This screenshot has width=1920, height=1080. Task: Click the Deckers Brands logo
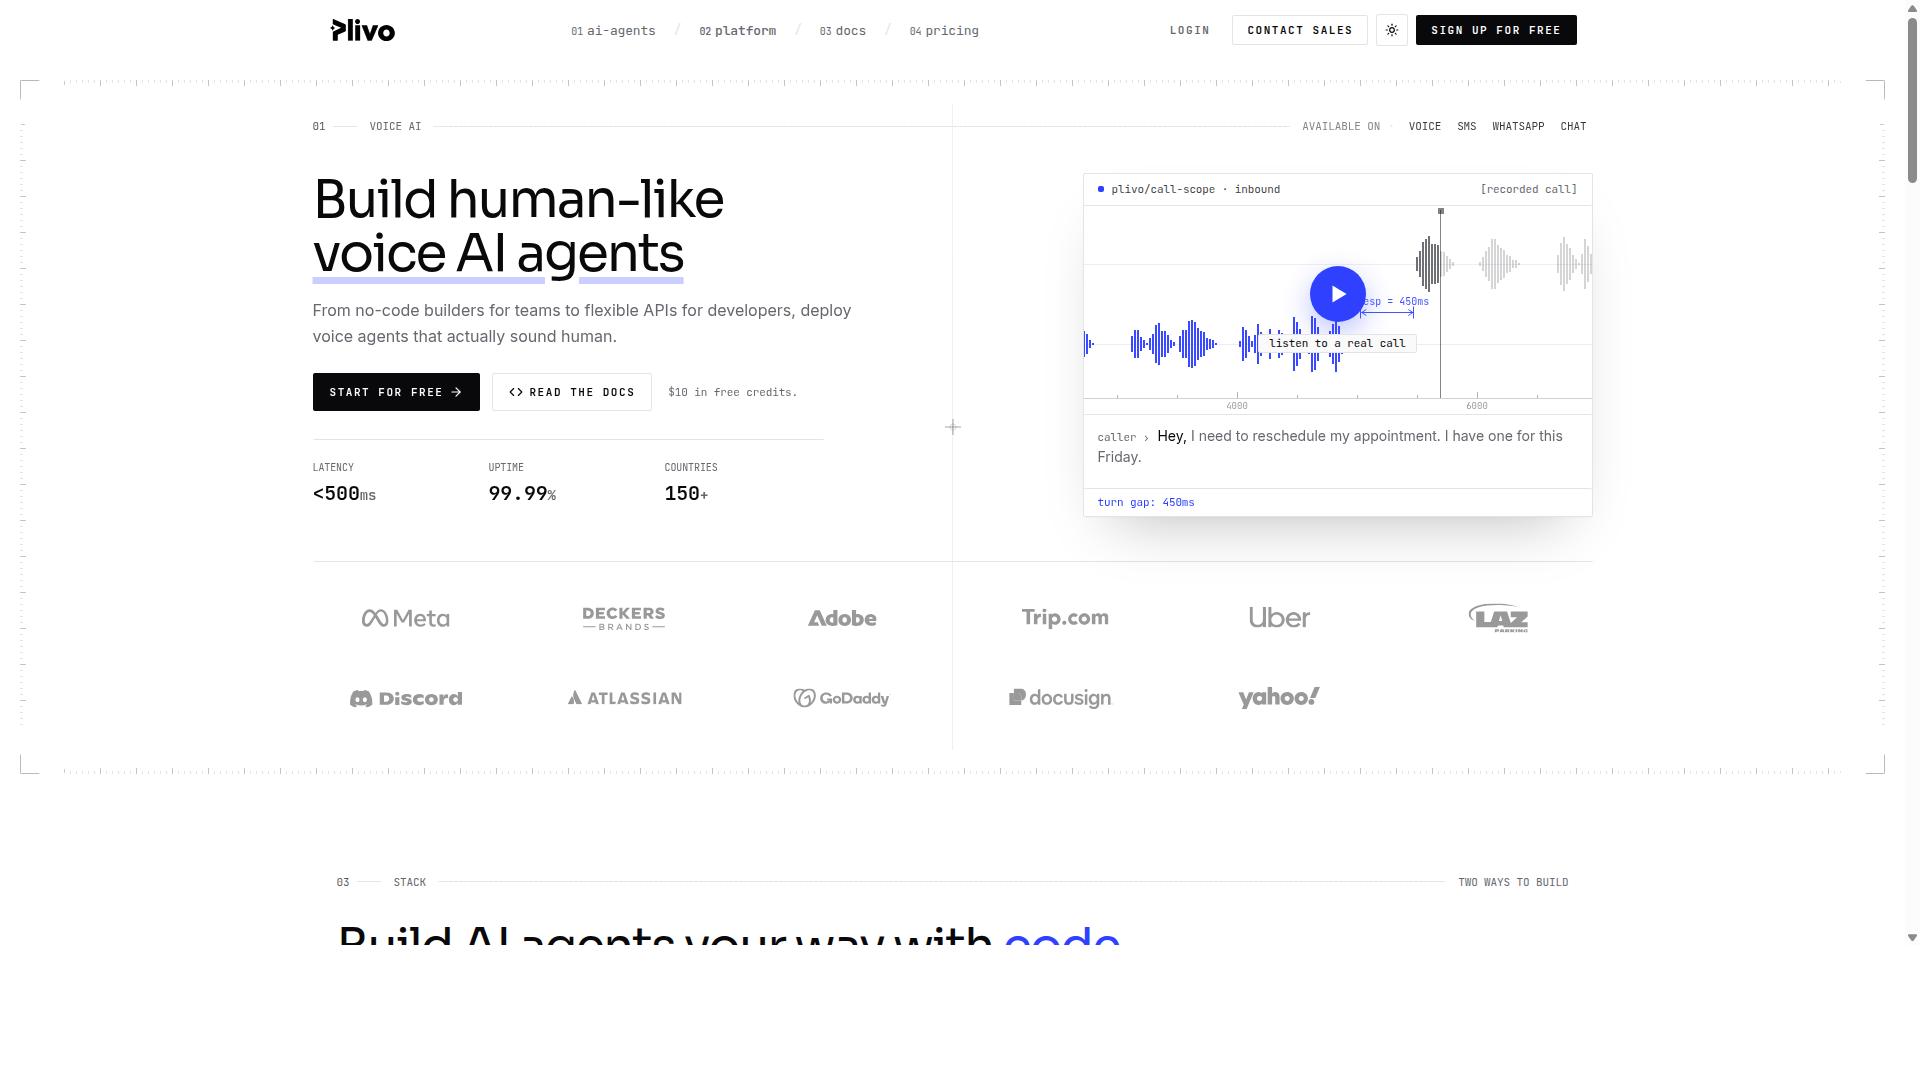[x=624, y=618]
